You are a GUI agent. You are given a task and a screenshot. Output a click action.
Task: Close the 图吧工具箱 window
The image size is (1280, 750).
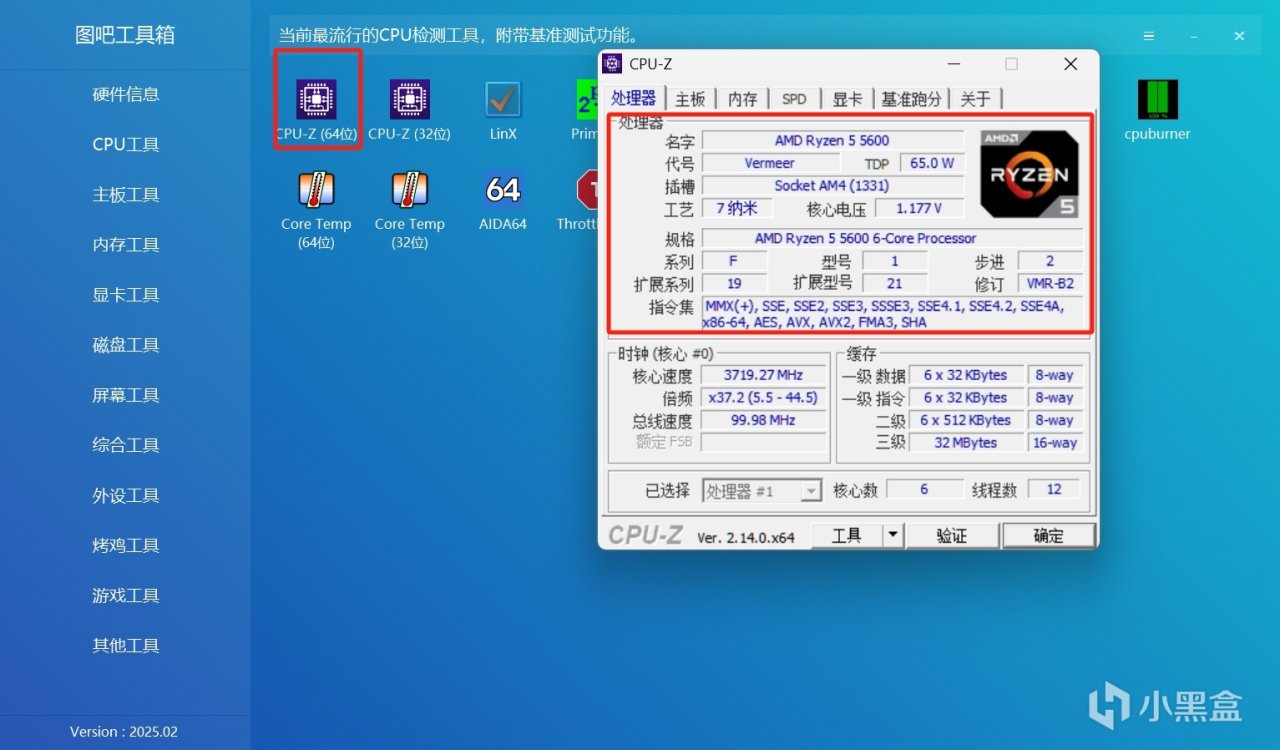click(x=1239, y=36)
